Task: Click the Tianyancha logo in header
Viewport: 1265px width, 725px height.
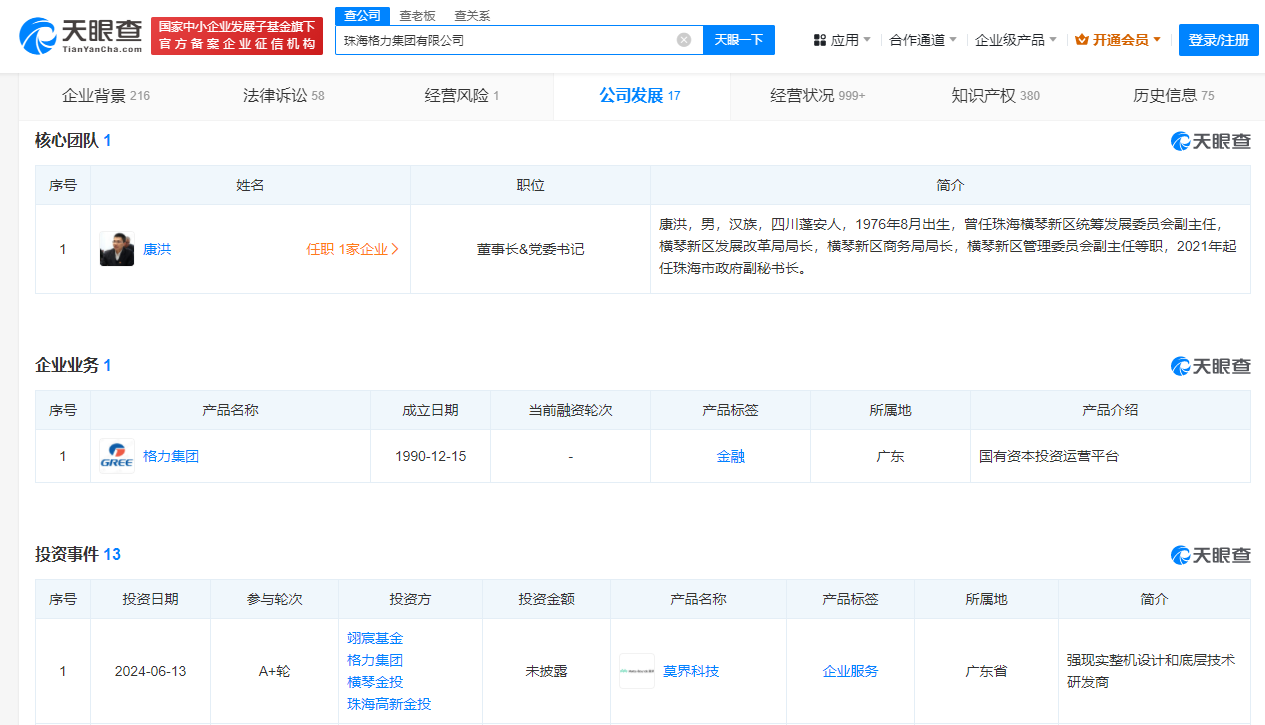Action: 81,36
